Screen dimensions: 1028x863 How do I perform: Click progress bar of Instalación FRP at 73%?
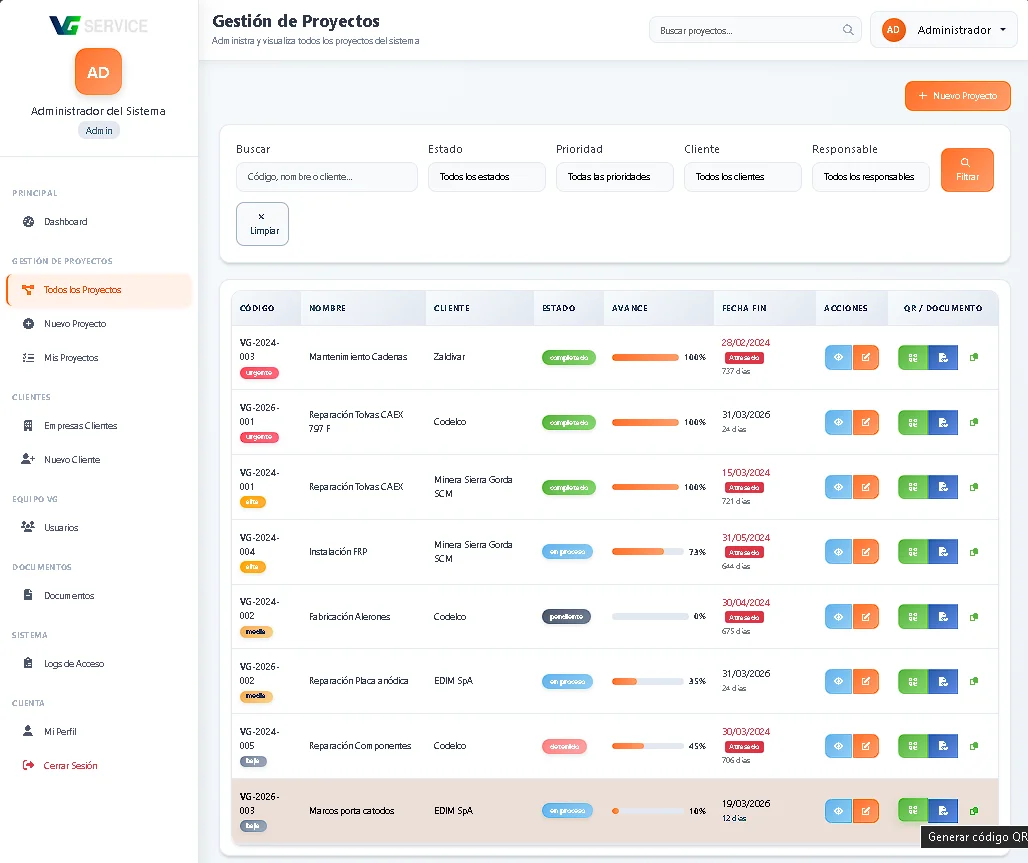pyautogui.click(x=647, y=552)
